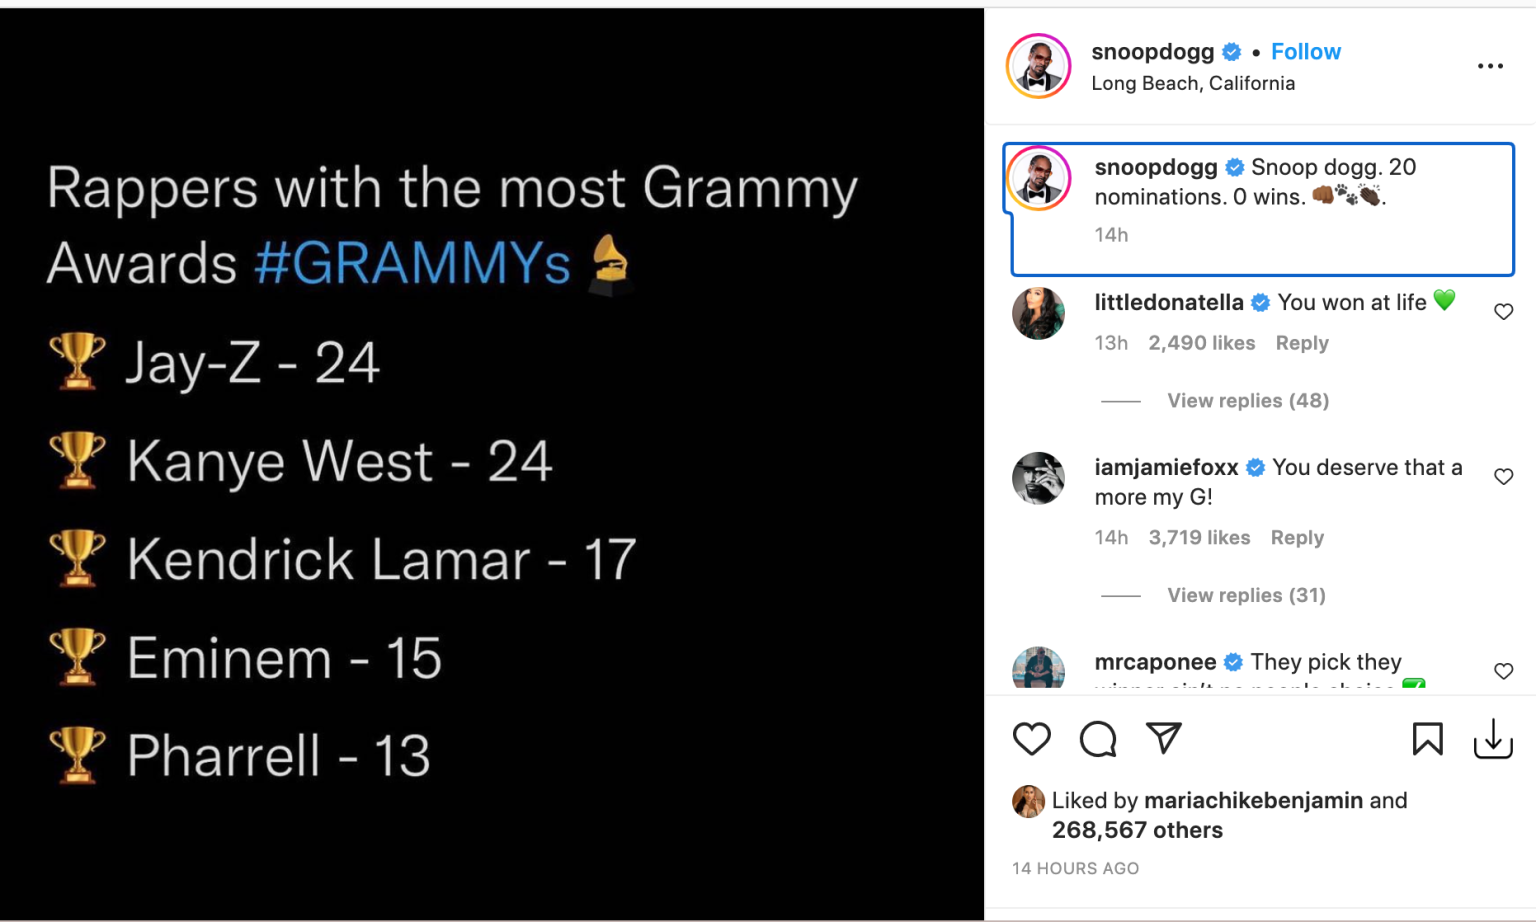View littledonatella's profile avatar
Image resolution: width=1536 pixels, height=922 pixels.
coord(1038,313)
